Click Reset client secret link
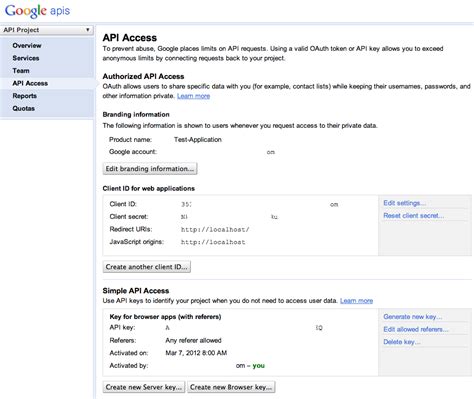 tap(413, 216)
